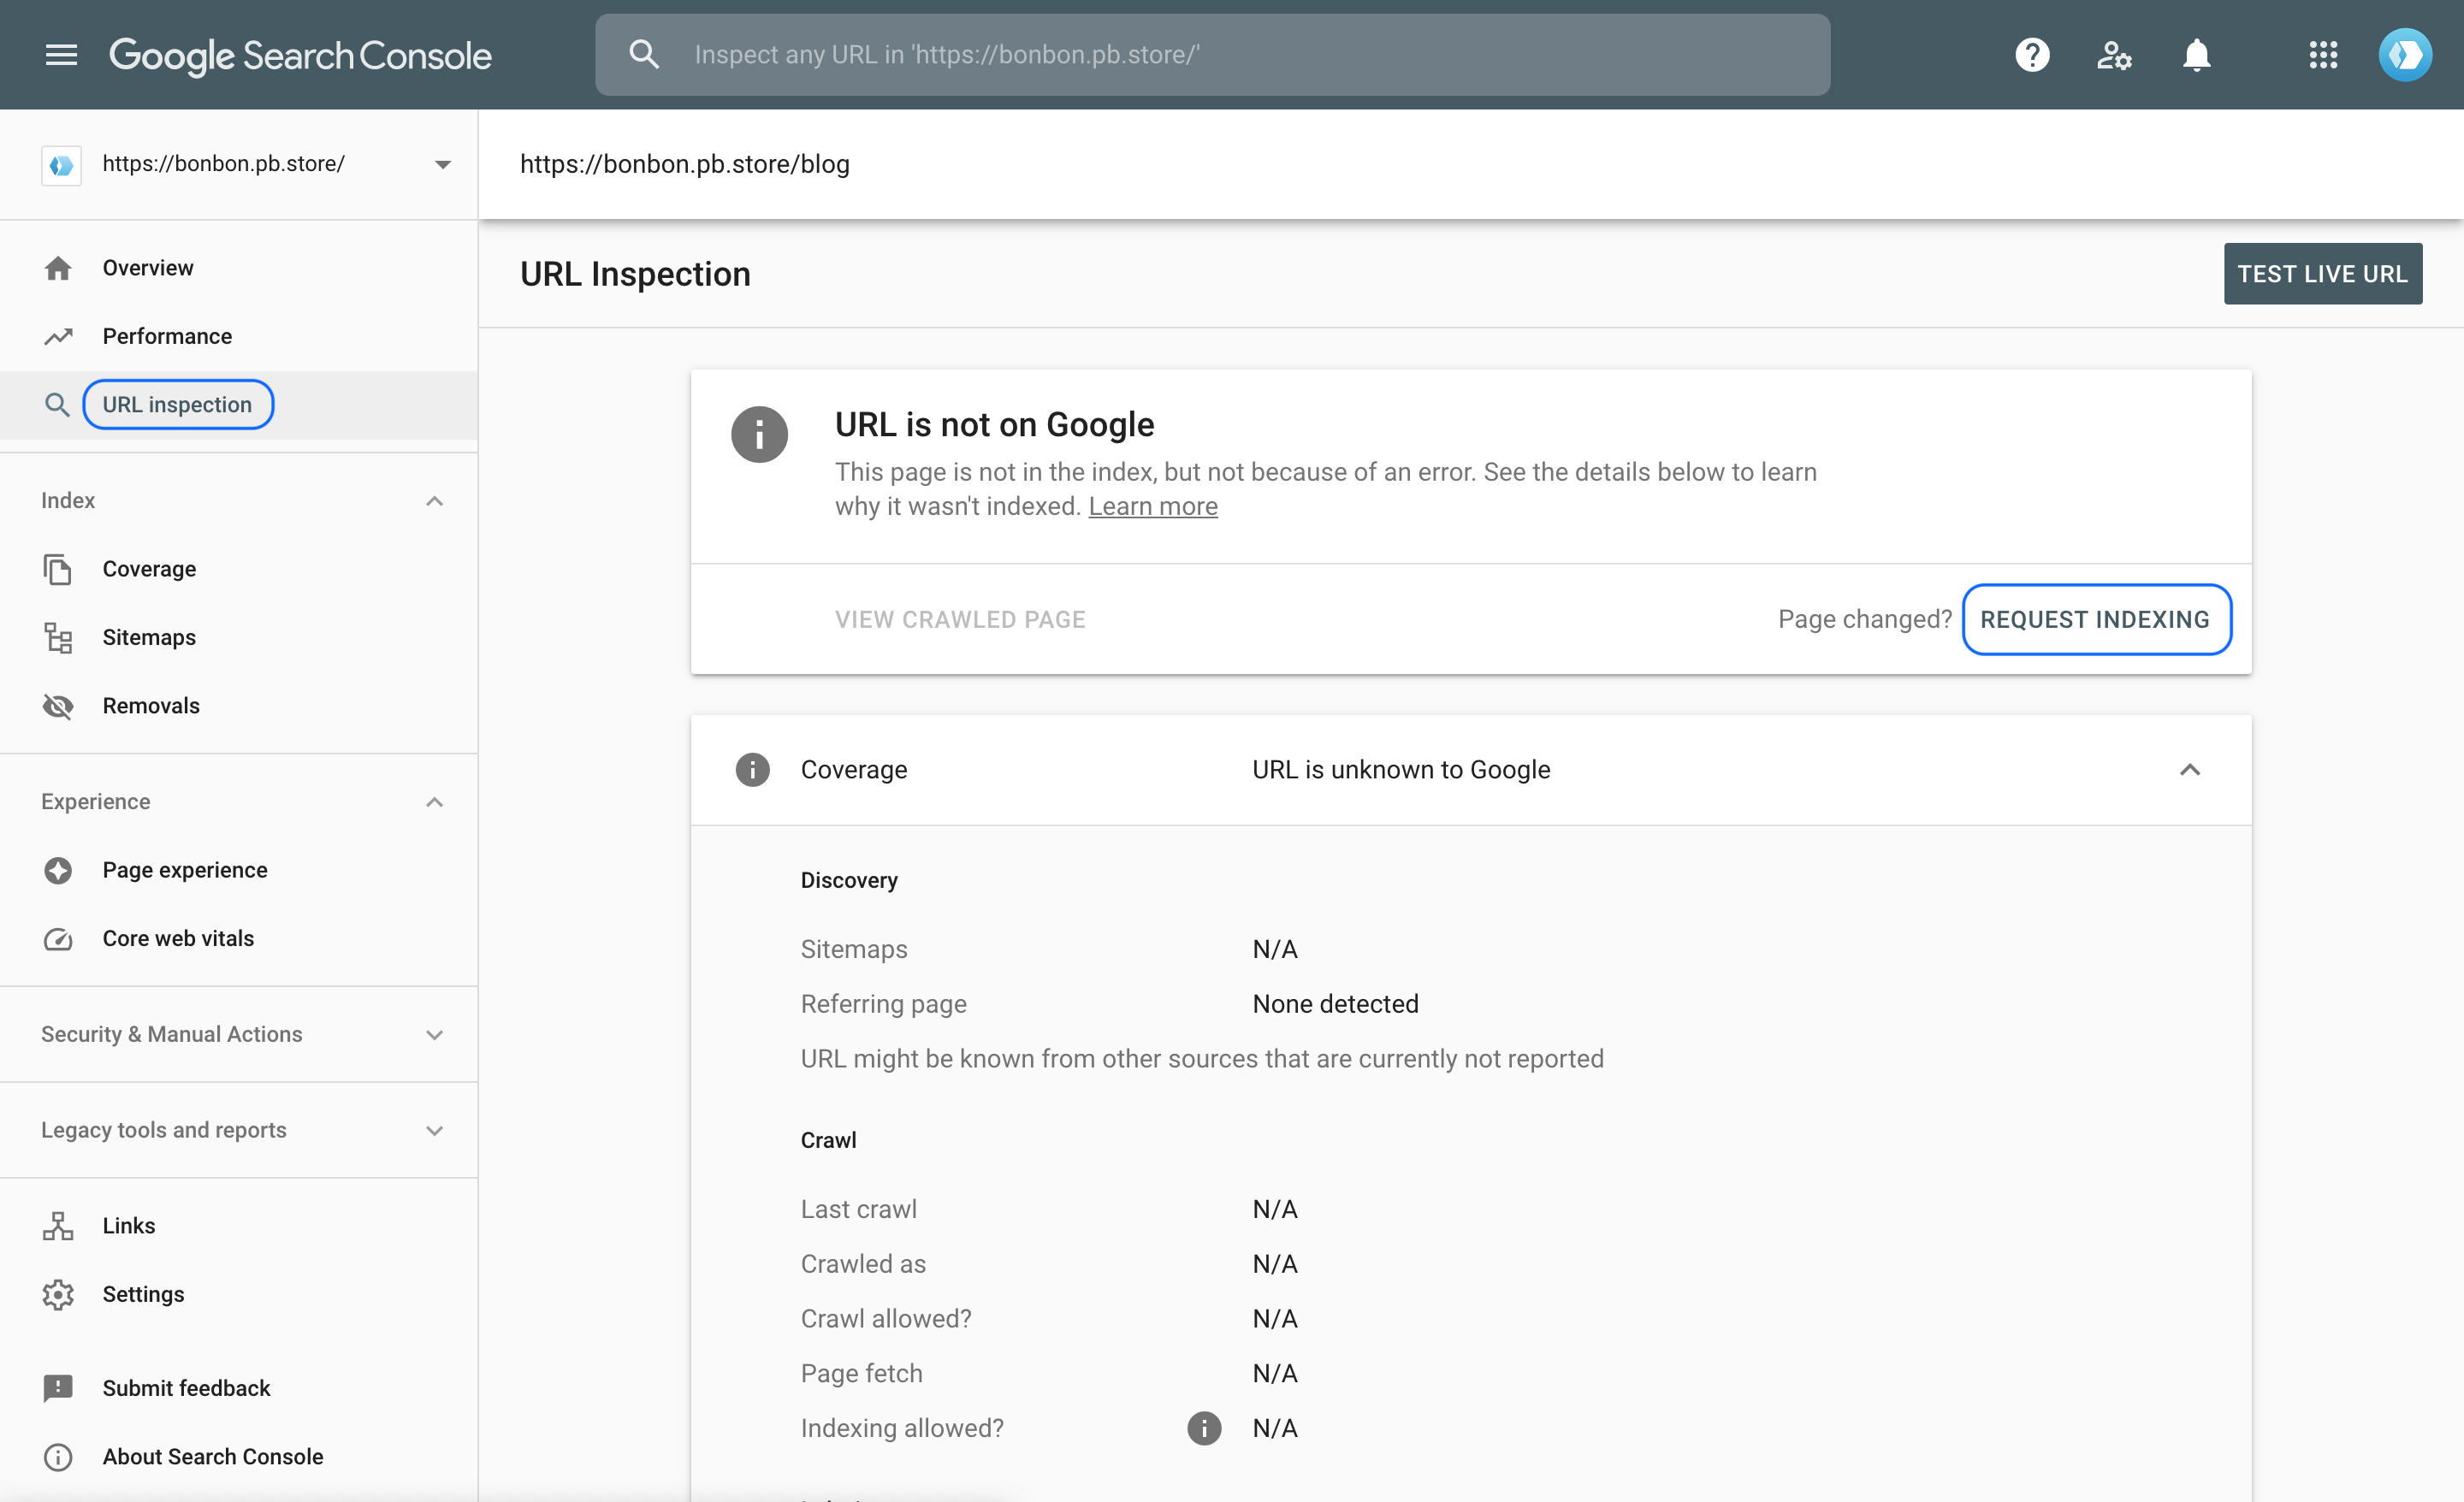
Task: Click inside the URL inspection search field
Action: [1213, 55]
